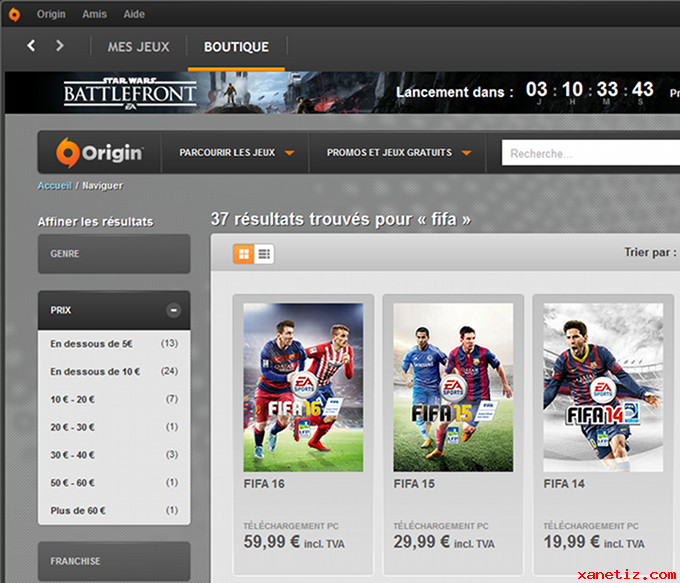The height and width of the screenshot is (583, 680).
Task: Click the Naviguer breadcrumb text
Action: pyautogui.click(x=102, y=186)
